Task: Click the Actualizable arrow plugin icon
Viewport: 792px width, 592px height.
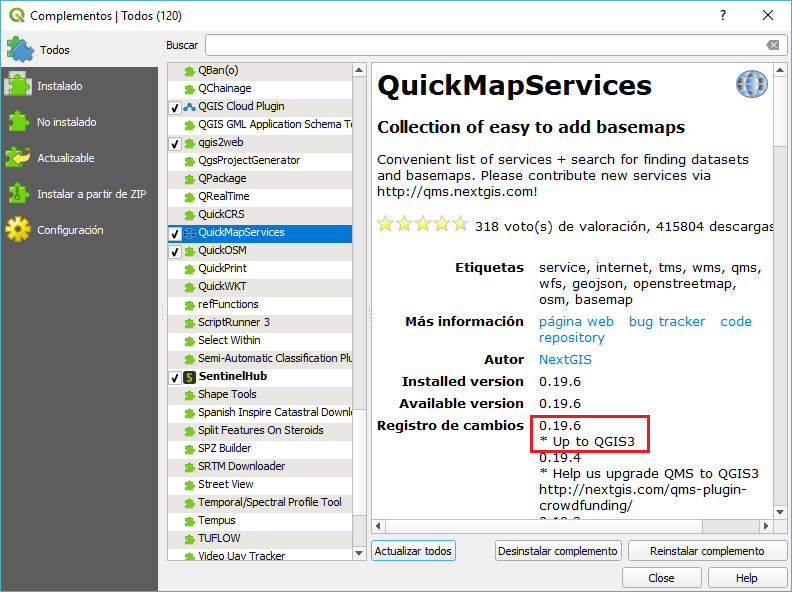Action: [18, 158]
